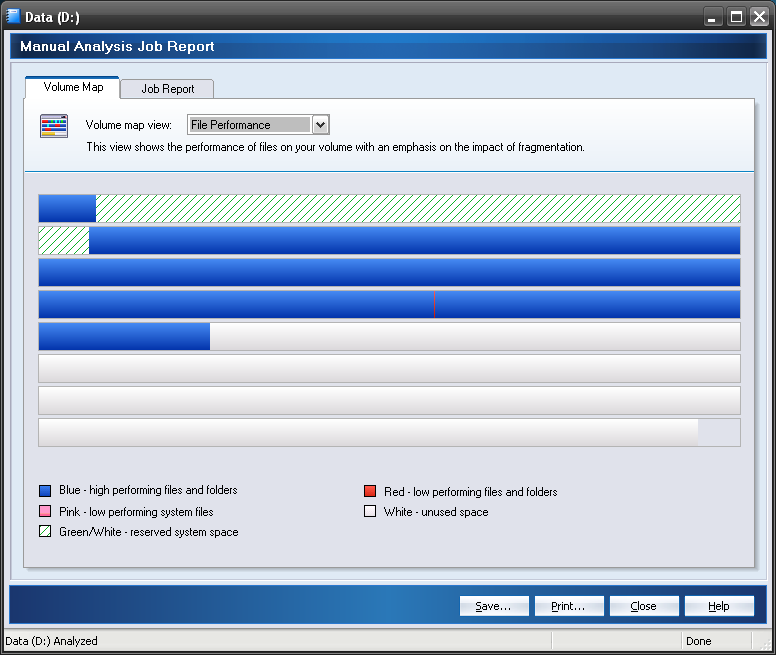This screenshot has width=776, height=655.
Task: Click the Close button in the footer
Action: pos(644,606)
